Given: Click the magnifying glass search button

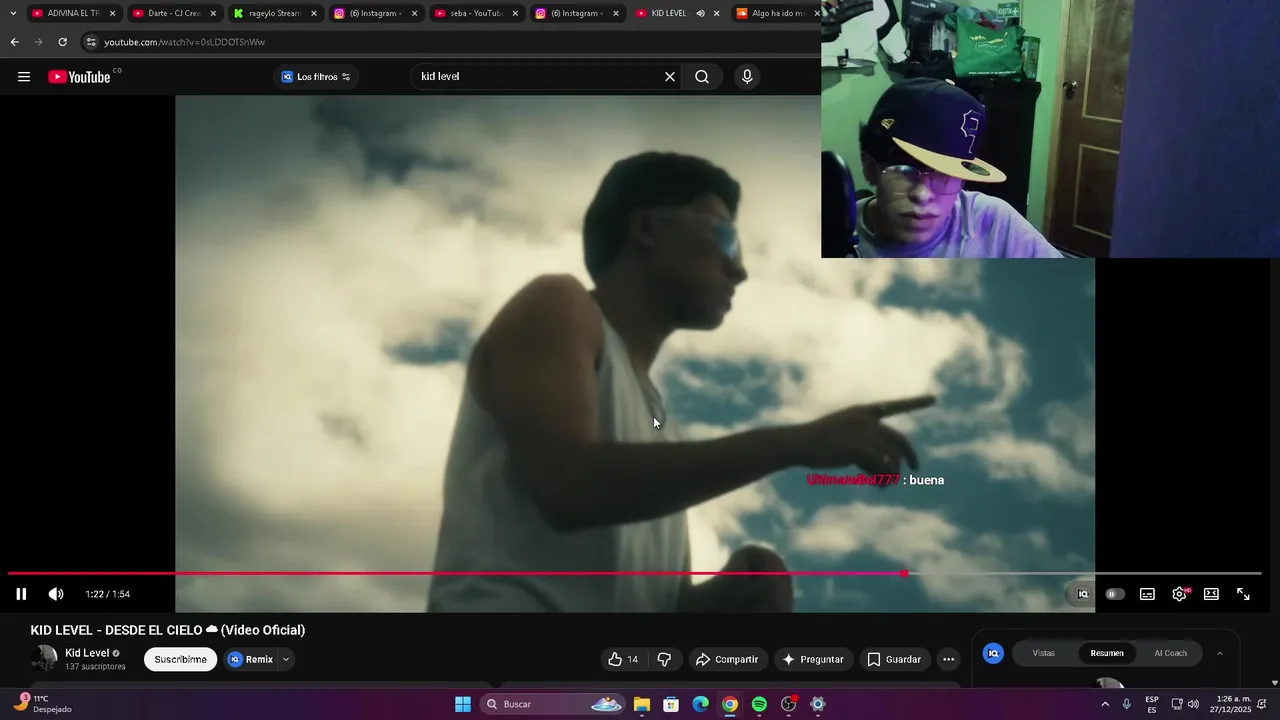Looking at the screenshot, I should tap(702, 77).
